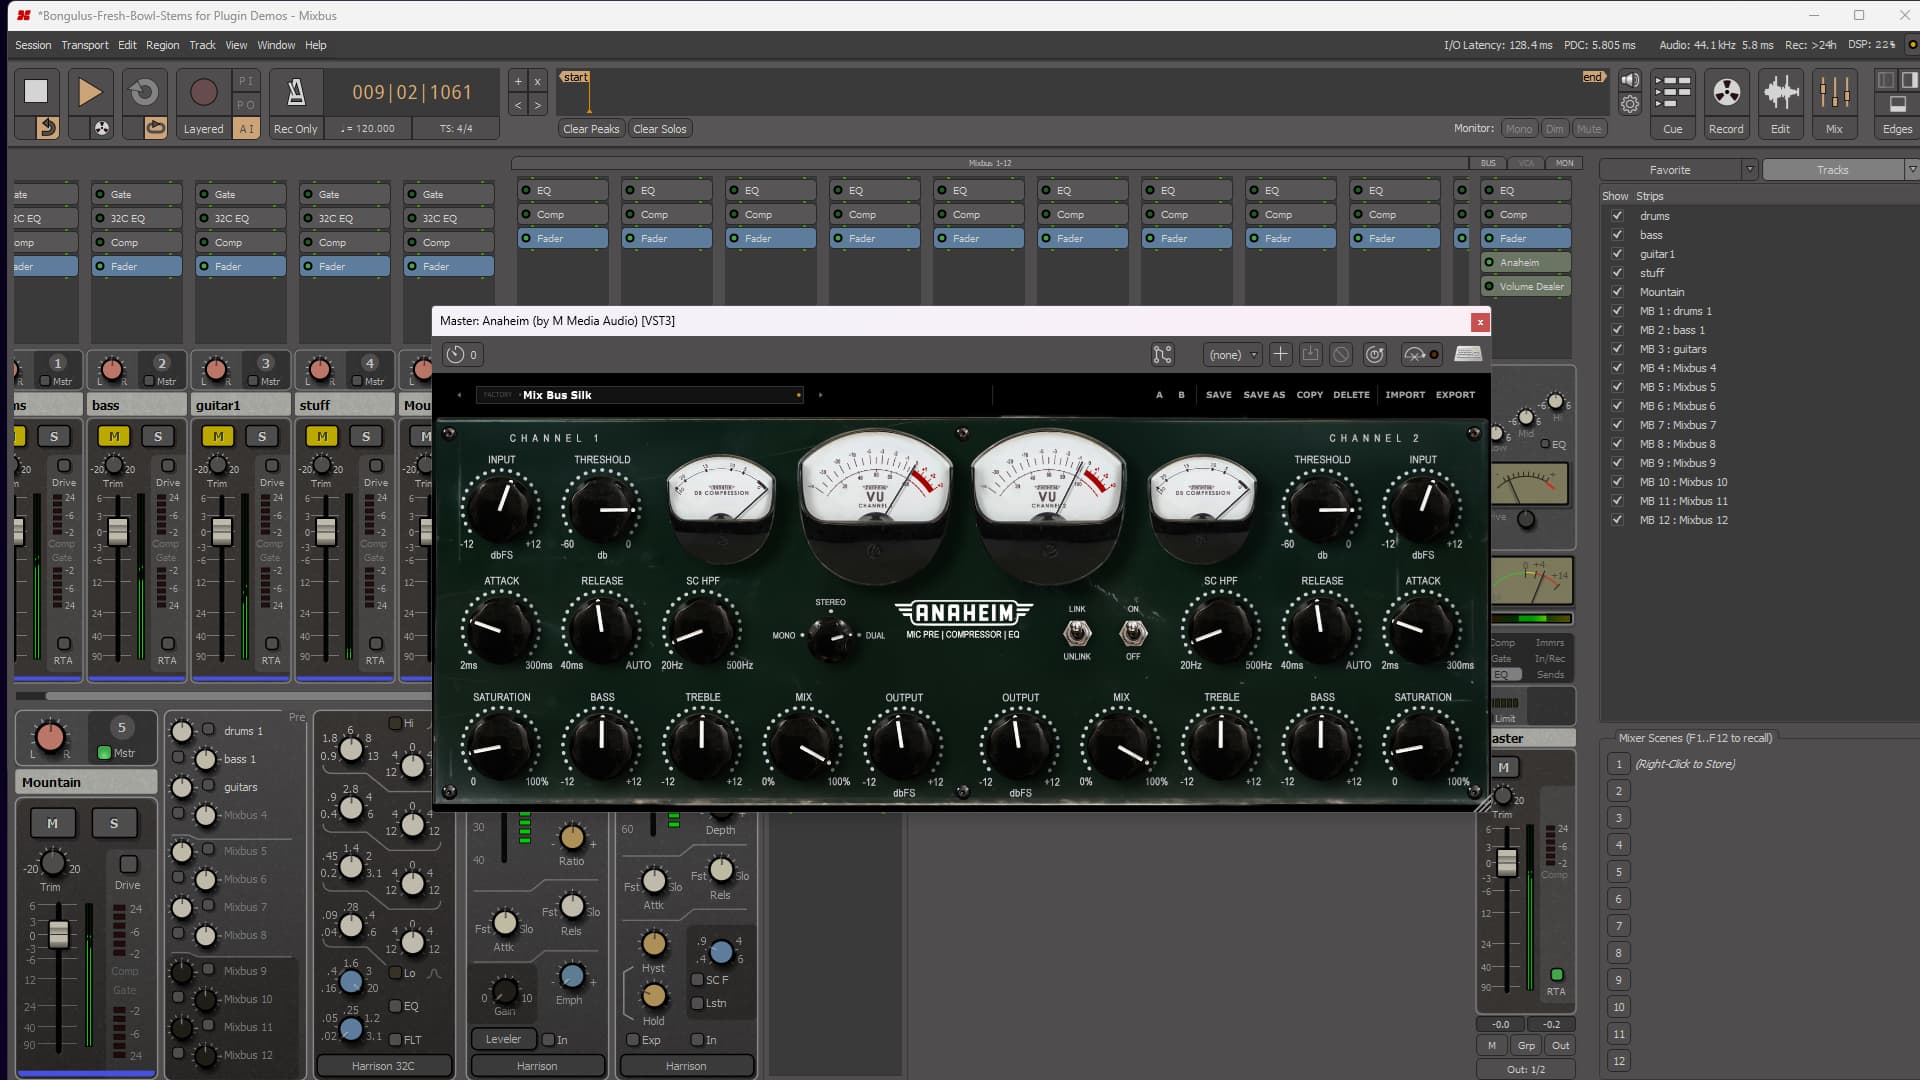Open the Transport menu
Image resolution: width=1920 pixels, height=1080 pixels.
[x=84, y=45]
